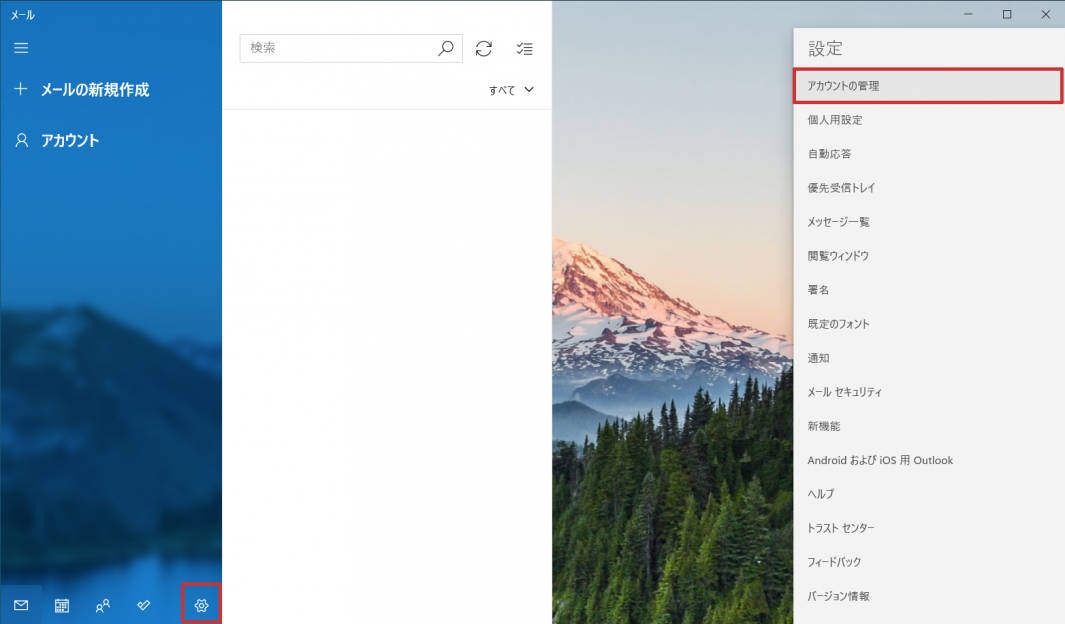
Task: Expand the すべて filter dropdown
Action: [512, 90]
